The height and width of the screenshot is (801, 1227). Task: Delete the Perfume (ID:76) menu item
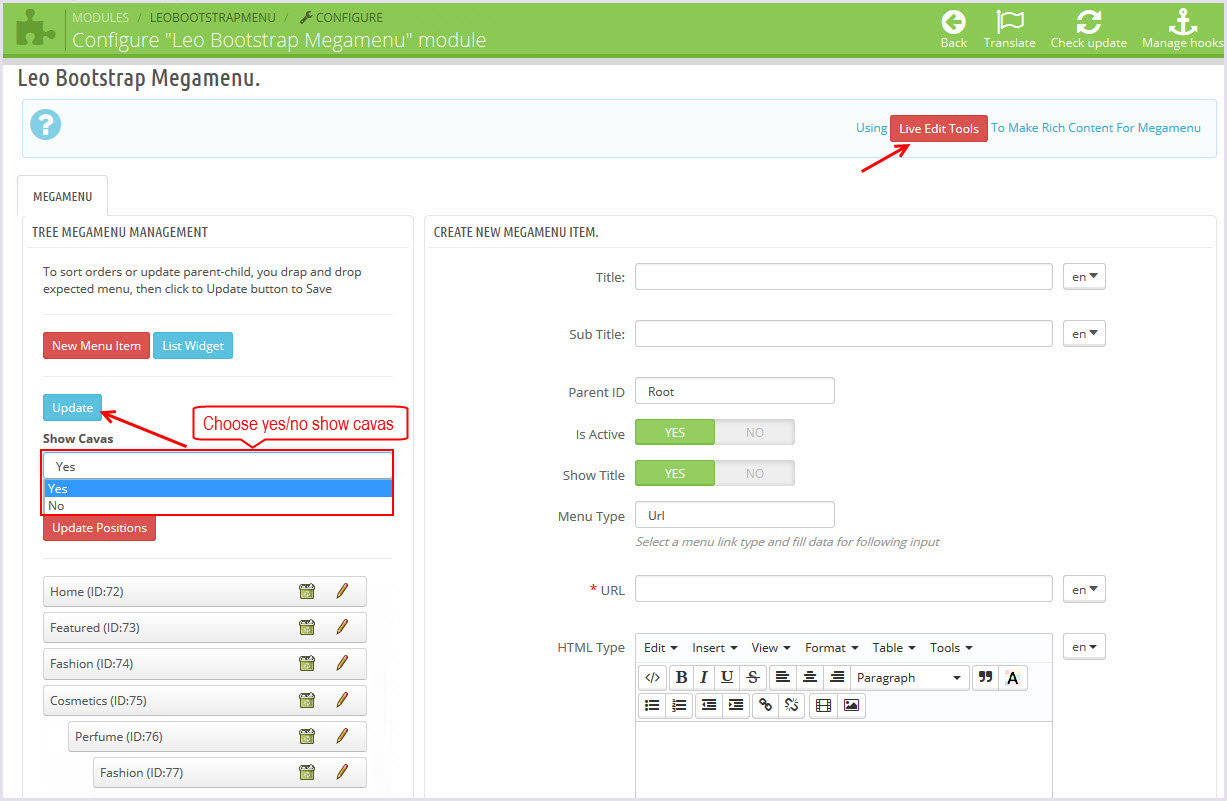[x=307, y=736]
